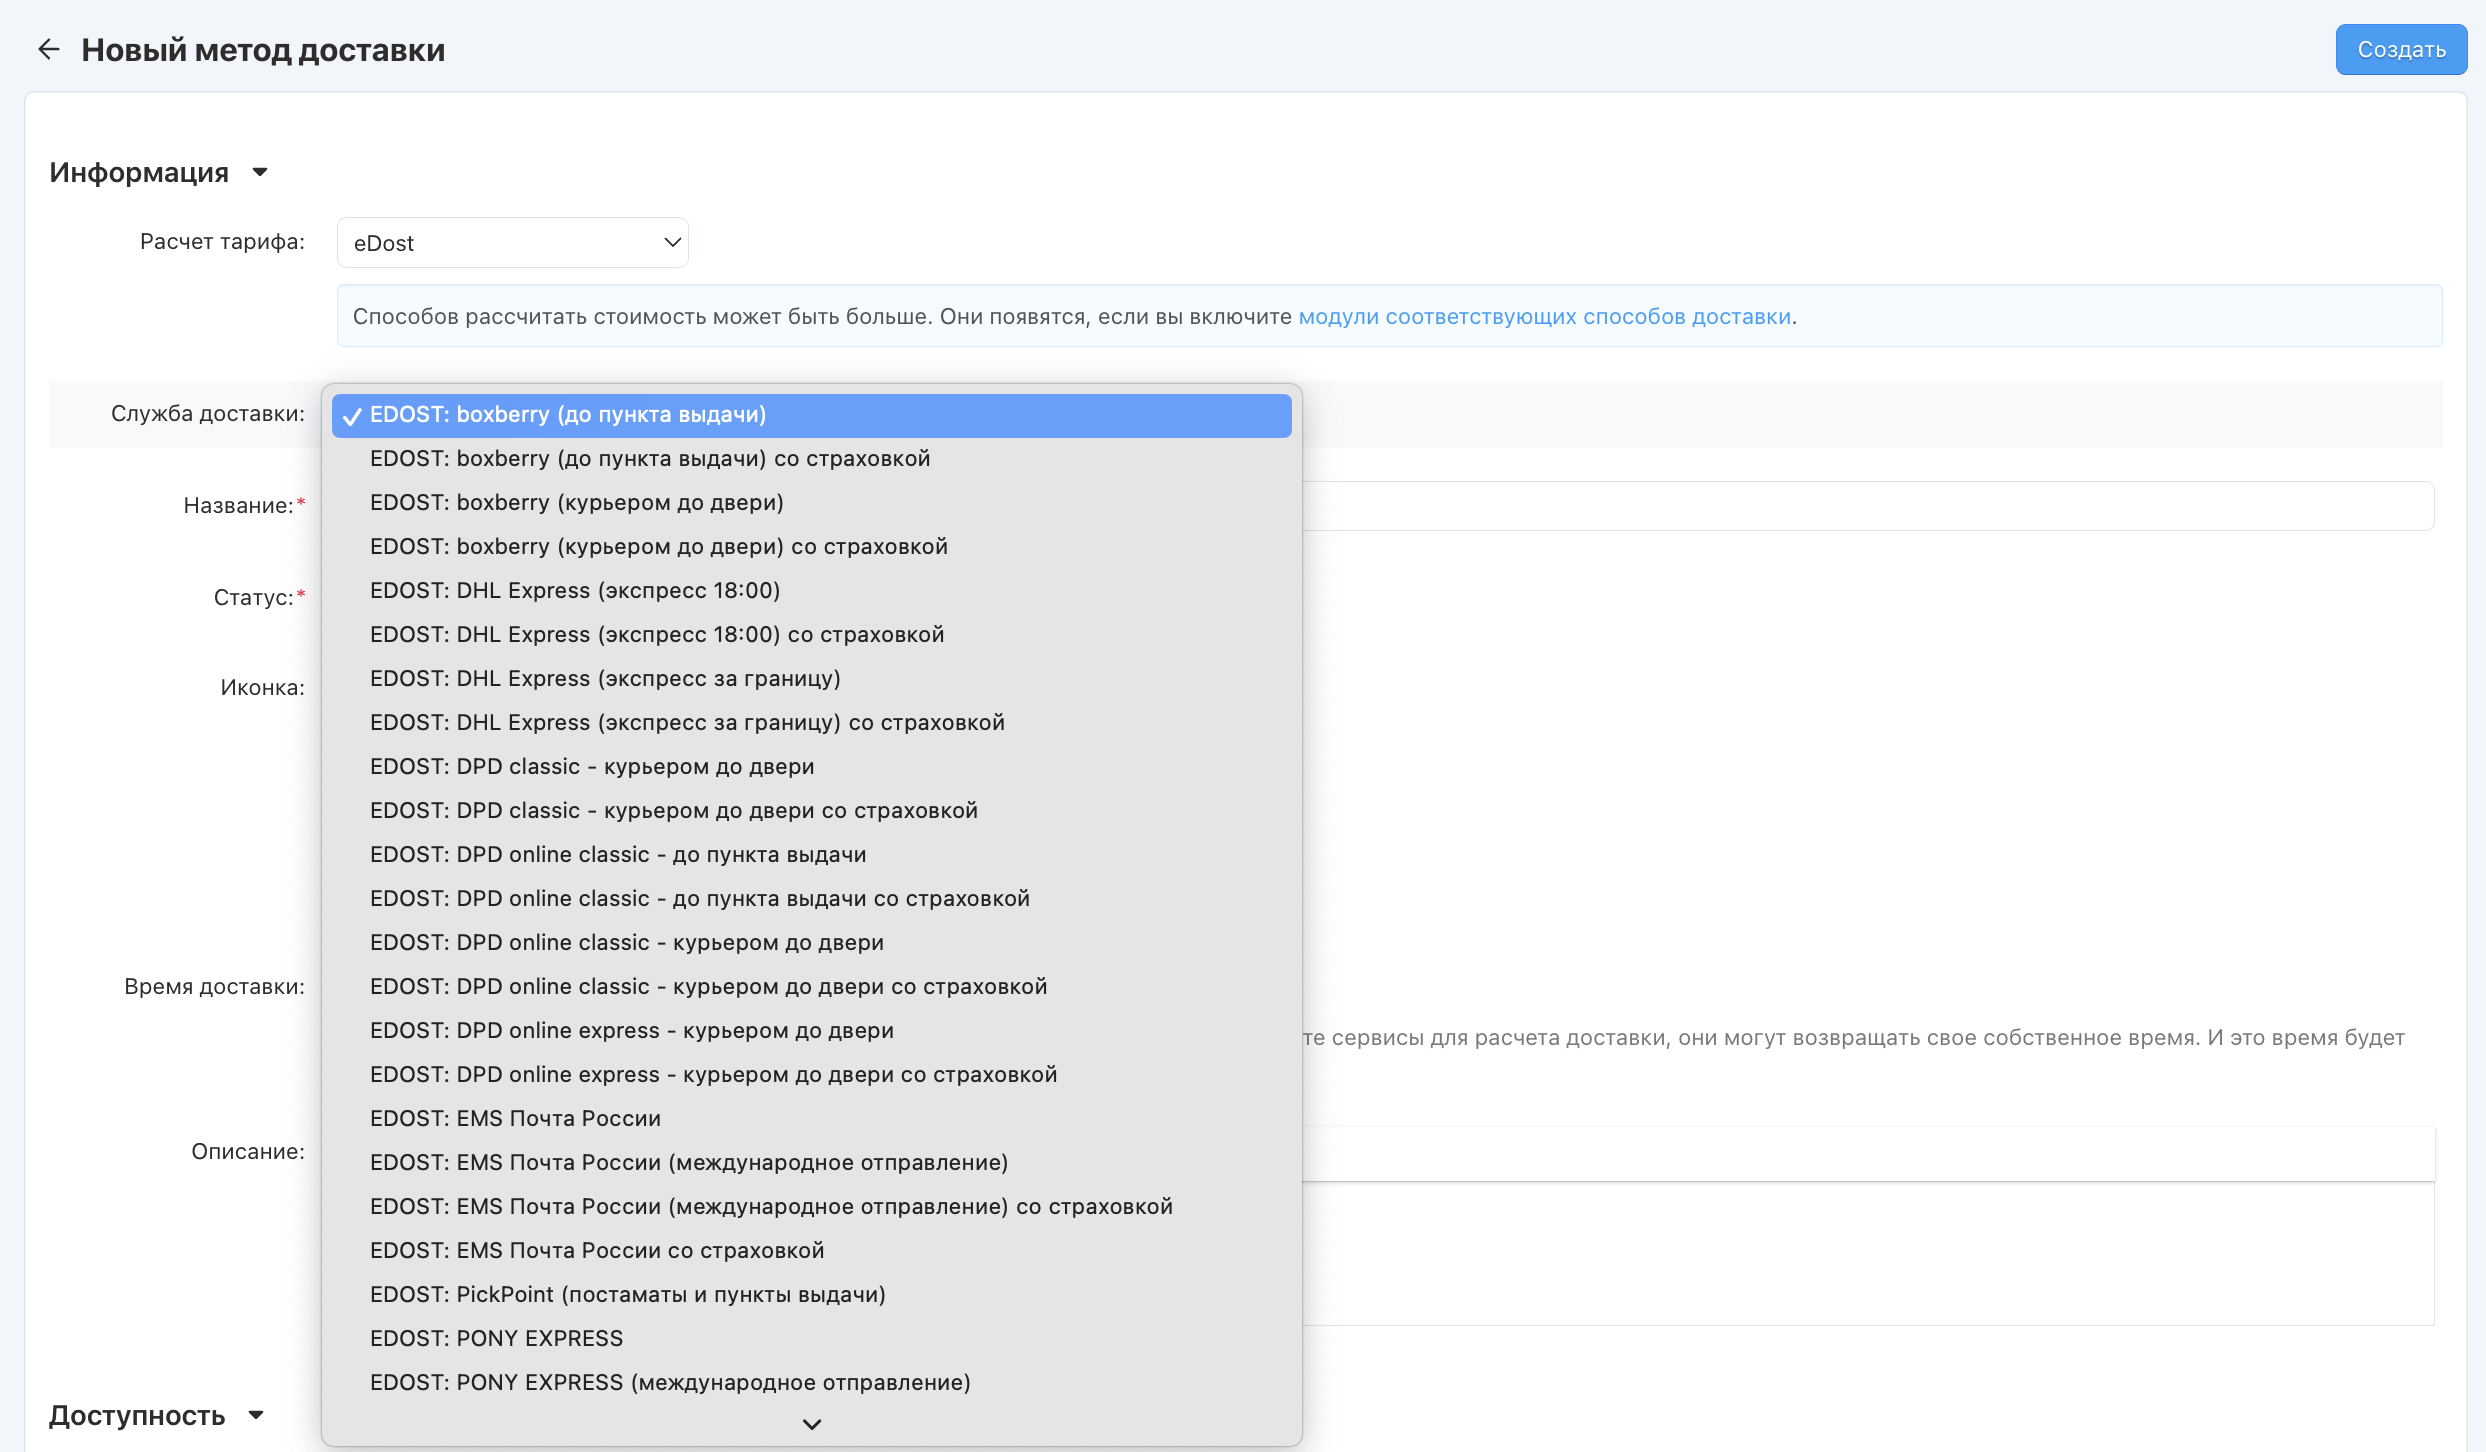Select DPD classic - курьером до двери

tap(591, 767)
